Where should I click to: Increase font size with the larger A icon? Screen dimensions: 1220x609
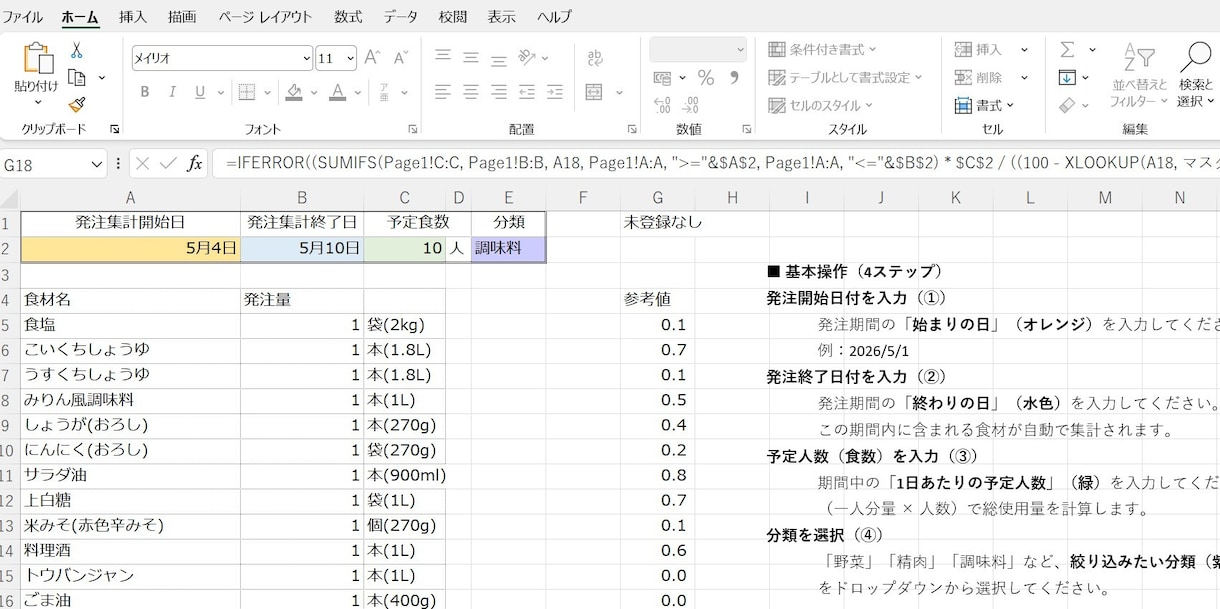[x=373, y=58]
